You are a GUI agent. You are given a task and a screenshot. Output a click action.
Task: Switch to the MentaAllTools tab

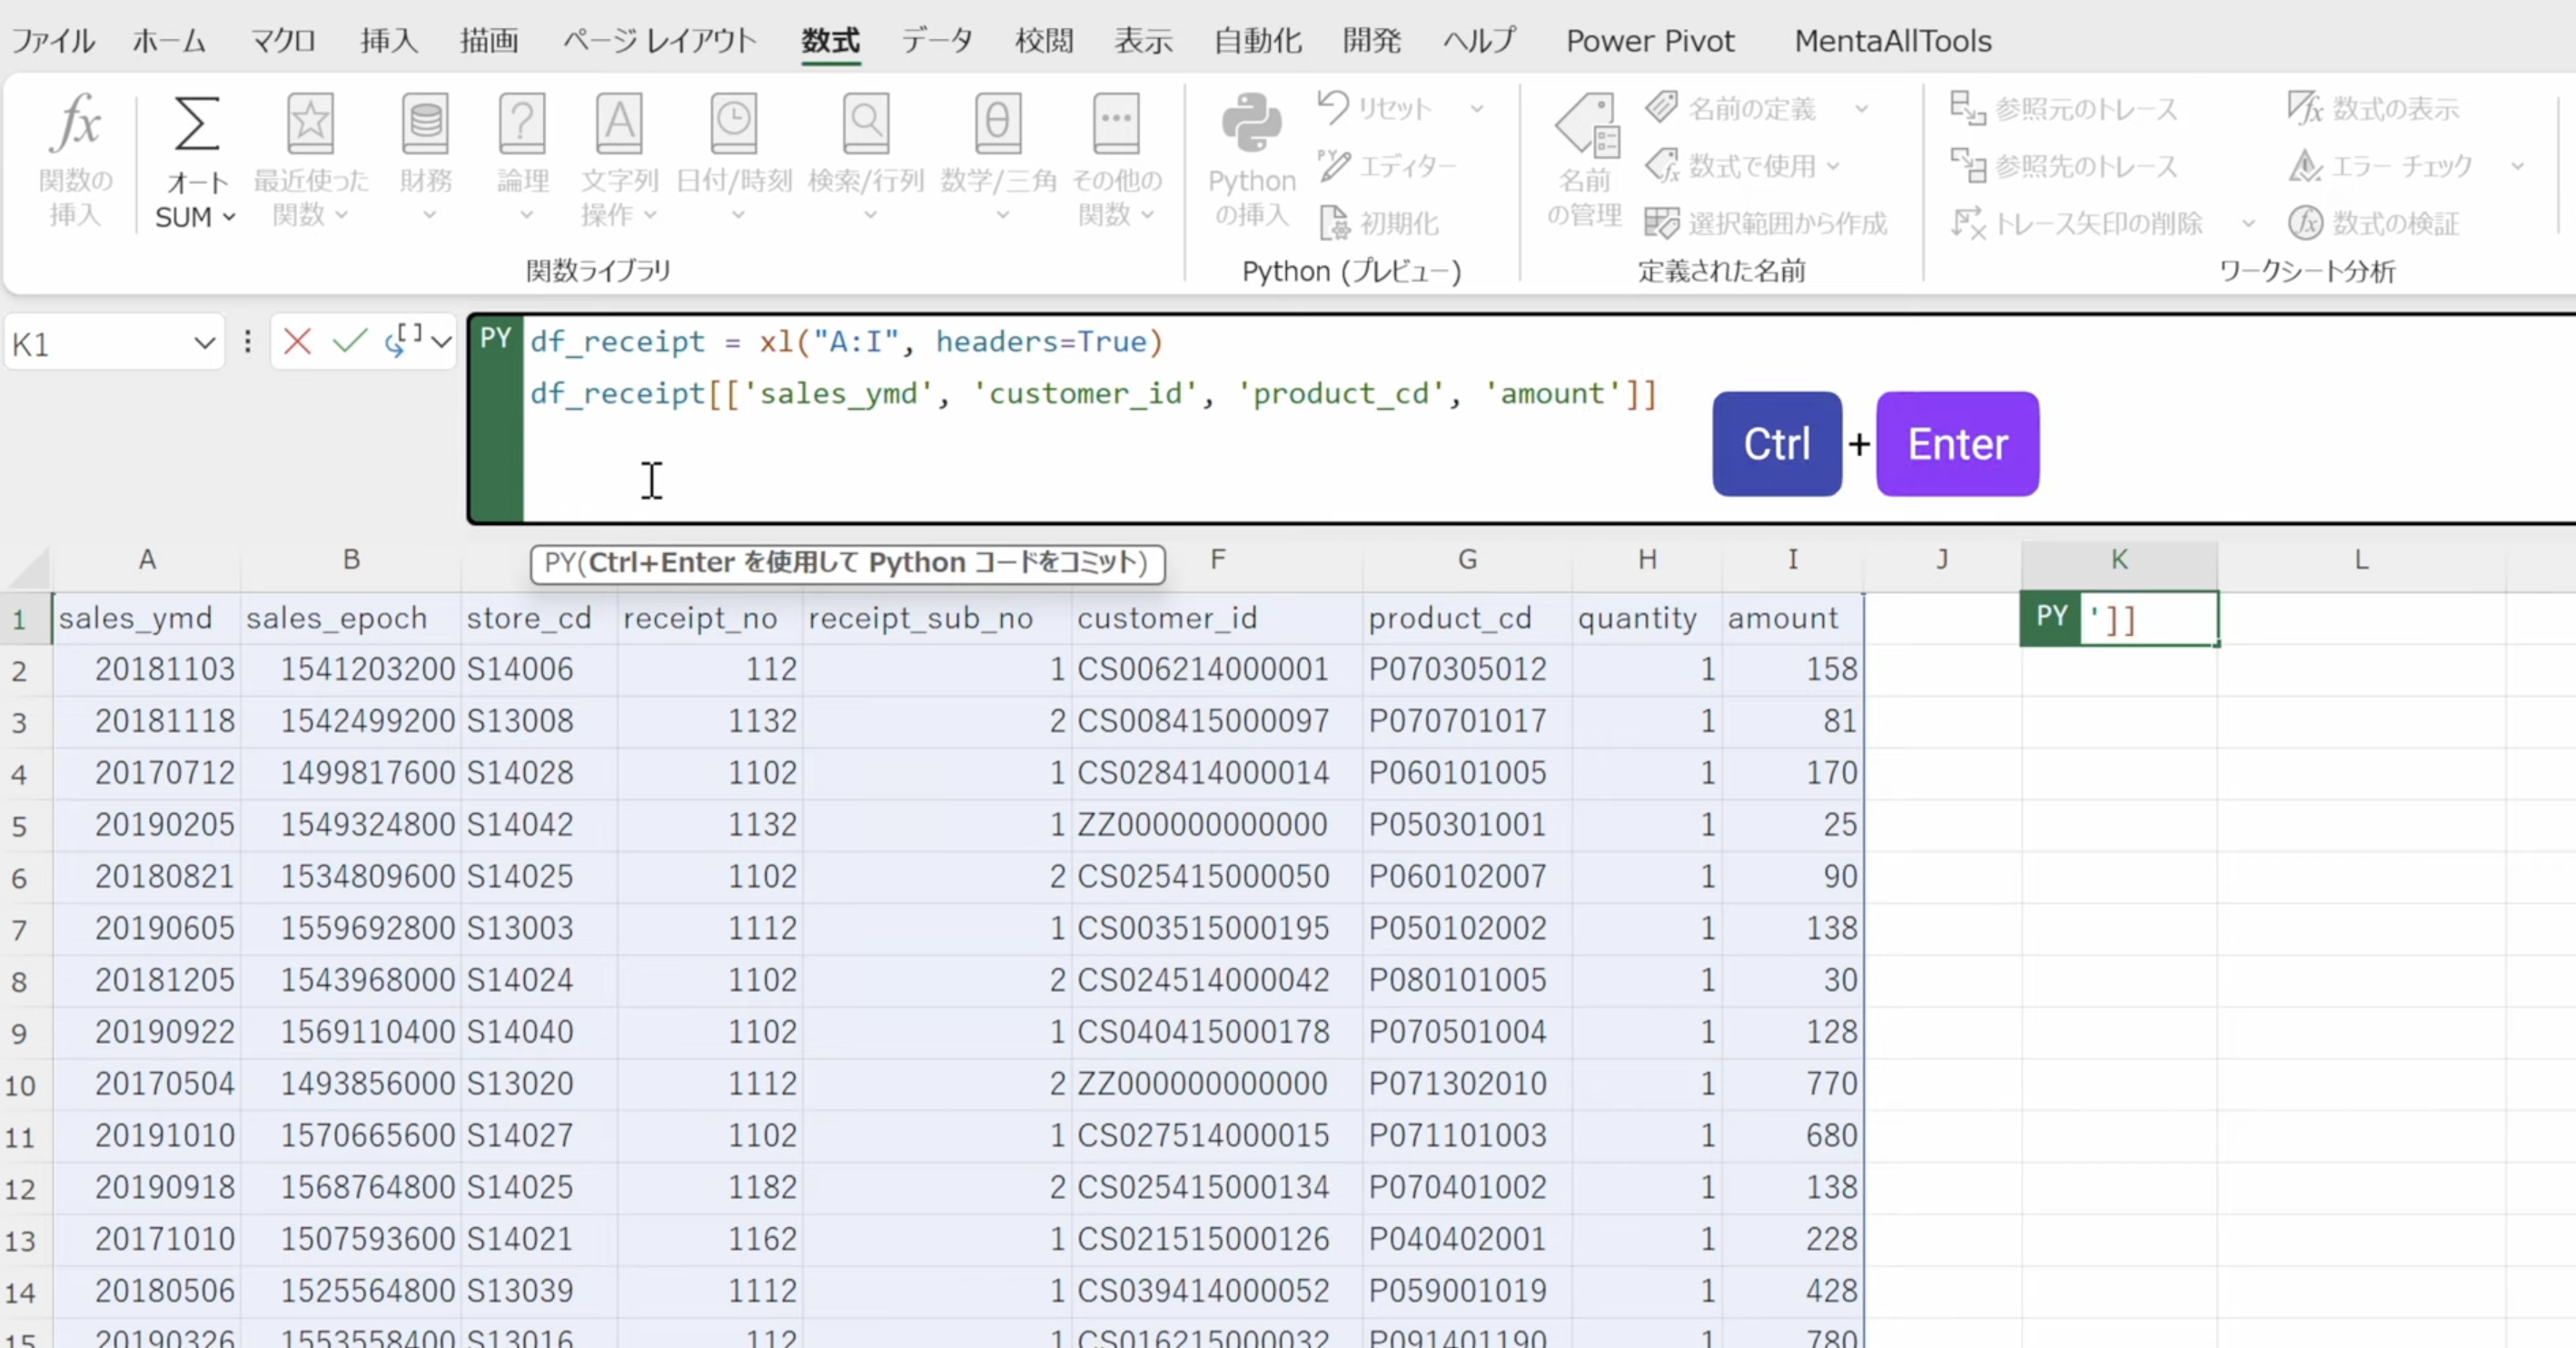coord(1893,41)
